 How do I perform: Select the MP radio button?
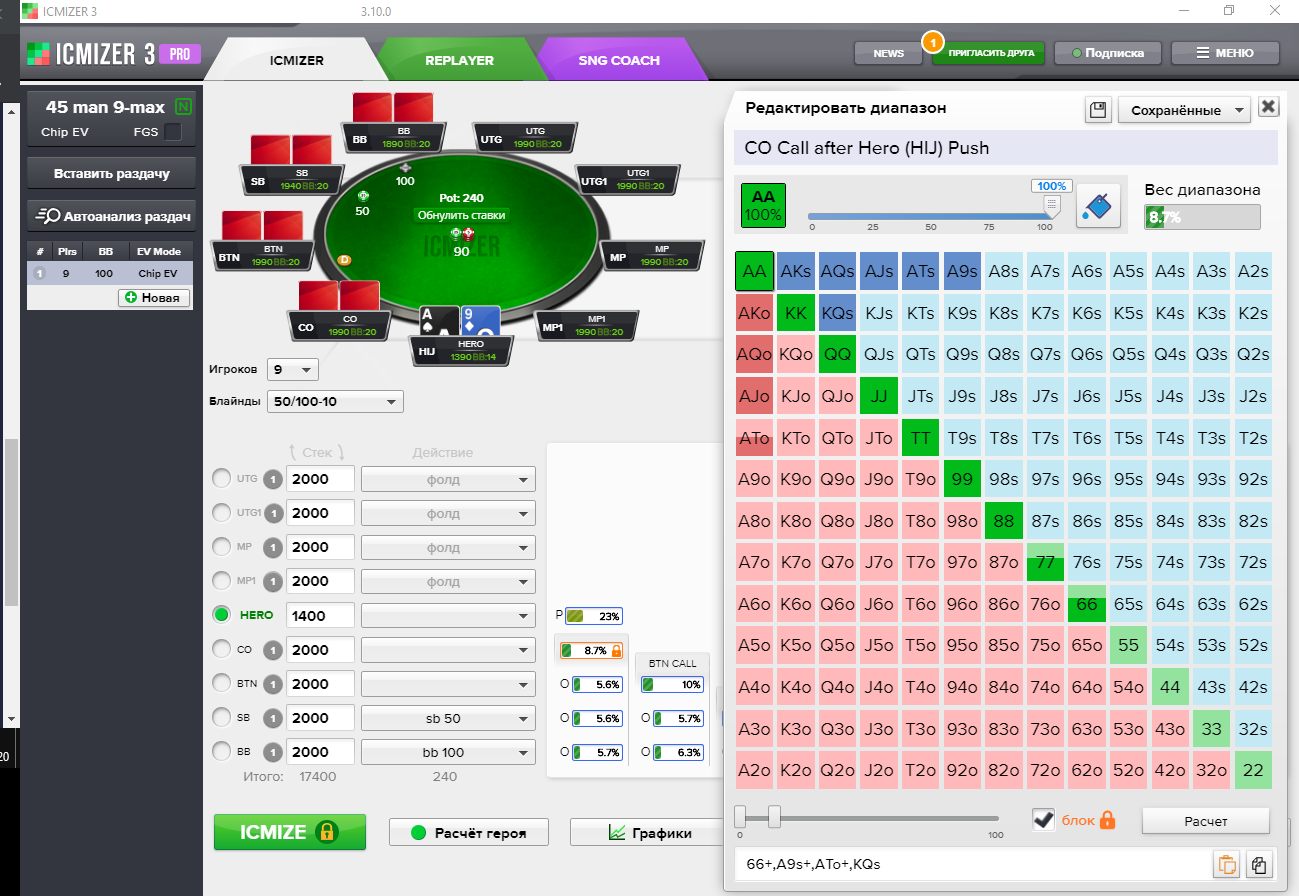[x=221, y=547]
